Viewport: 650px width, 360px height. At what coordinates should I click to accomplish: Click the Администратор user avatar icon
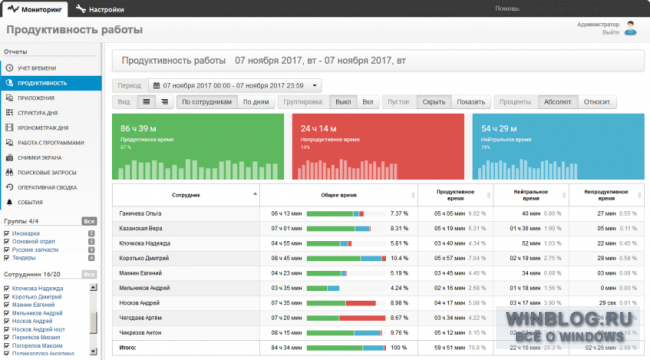pos(631,28)
